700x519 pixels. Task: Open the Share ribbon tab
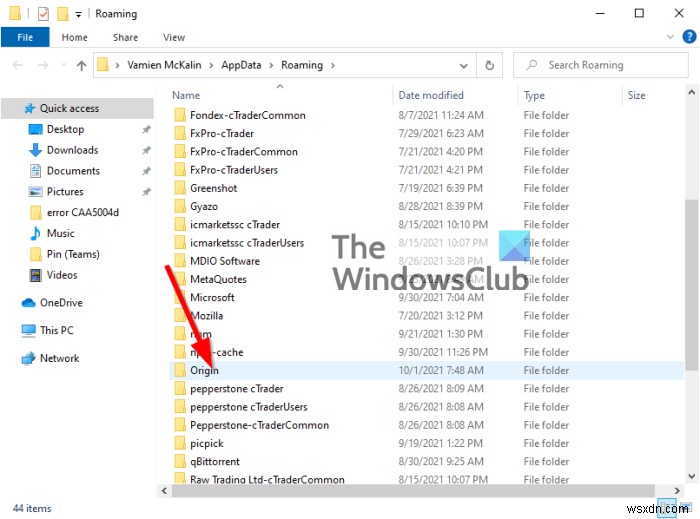pyautogui.click(x=126, y=37)
